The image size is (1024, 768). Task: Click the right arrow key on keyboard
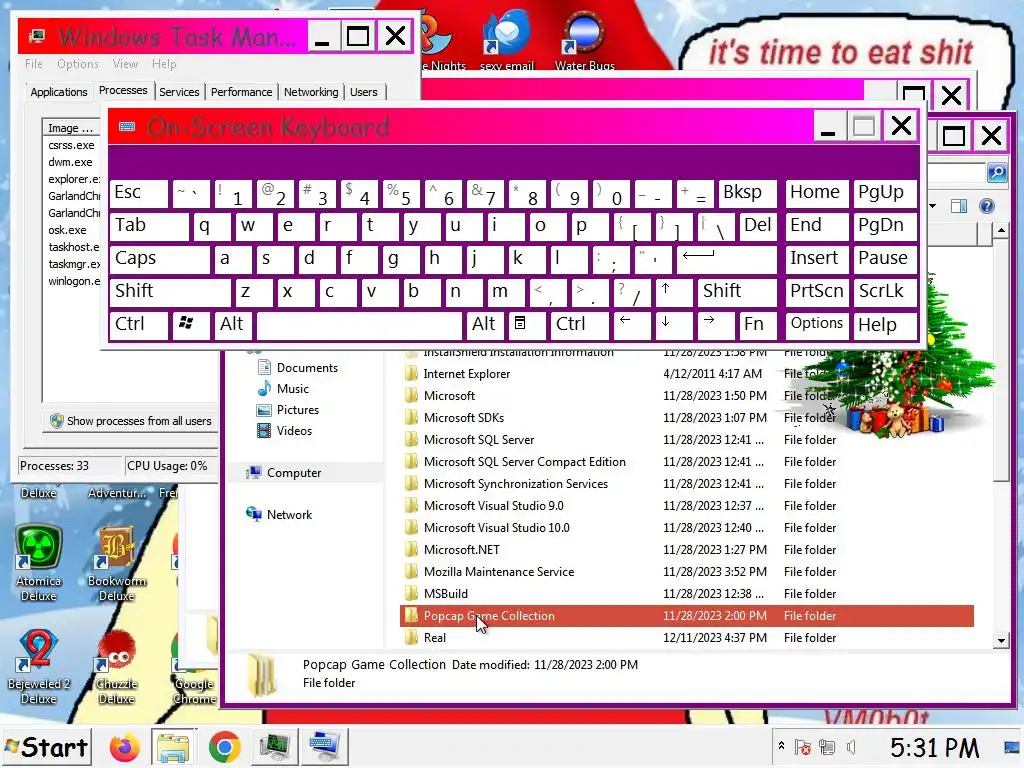[x=716, y=325]
